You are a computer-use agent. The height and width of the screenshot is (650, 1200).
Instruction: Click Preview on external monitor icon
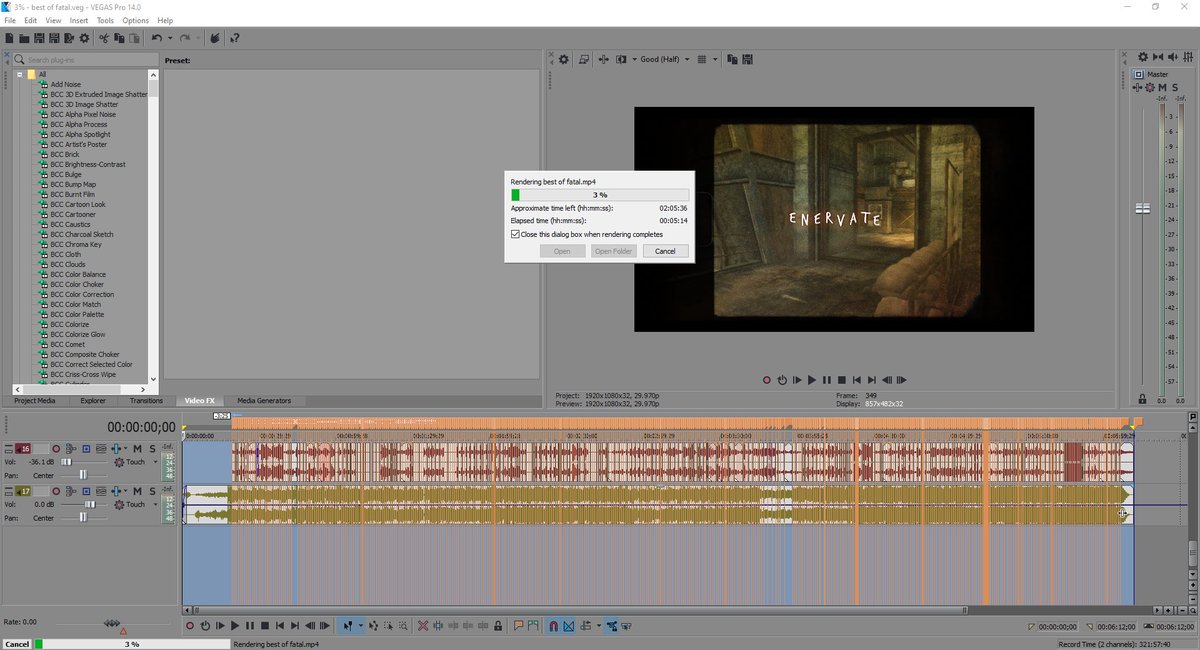pos(584,59)
